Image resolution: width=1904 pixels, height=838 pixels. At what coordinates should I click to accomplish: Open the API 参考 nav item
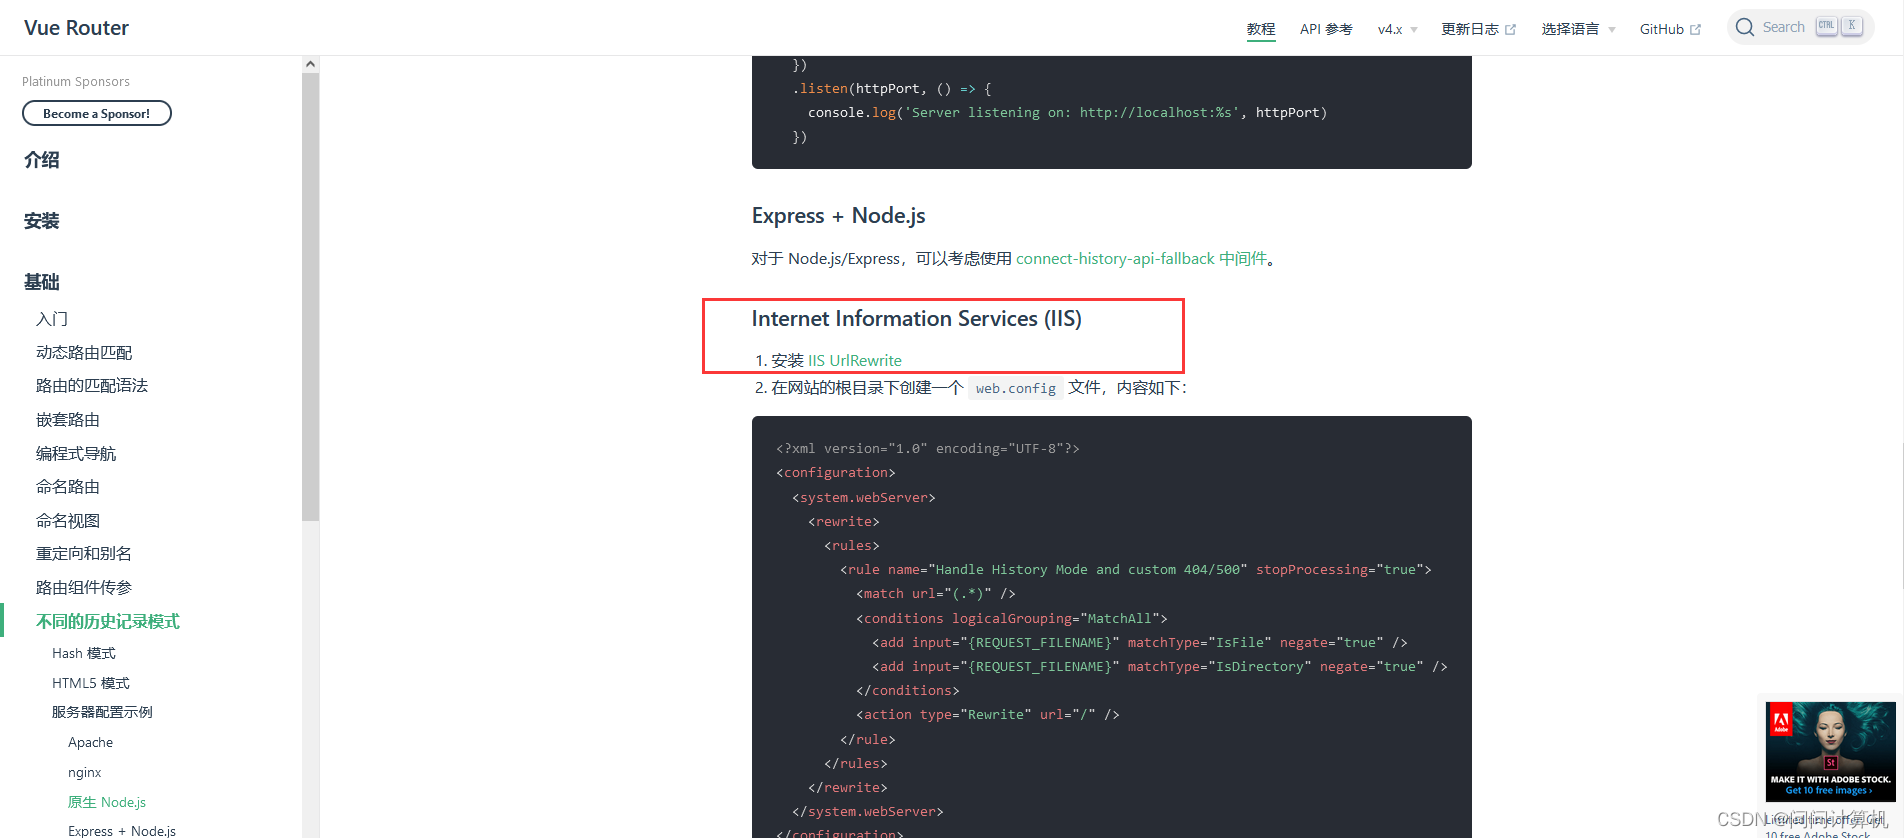(x=1326, y=29)
